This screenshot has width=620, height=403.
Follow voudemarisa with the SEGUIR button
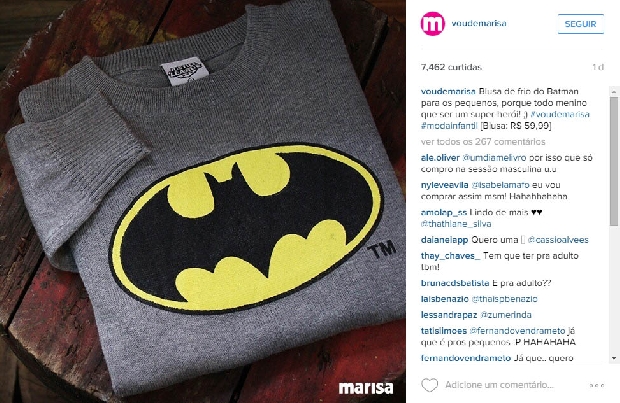point(580,24)
